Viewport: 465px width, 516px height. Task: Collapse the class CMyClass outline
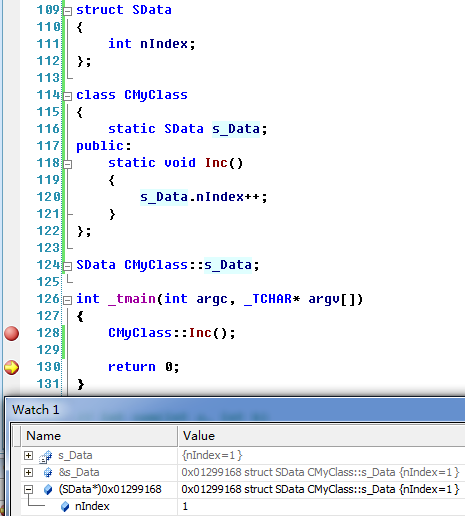67,97
